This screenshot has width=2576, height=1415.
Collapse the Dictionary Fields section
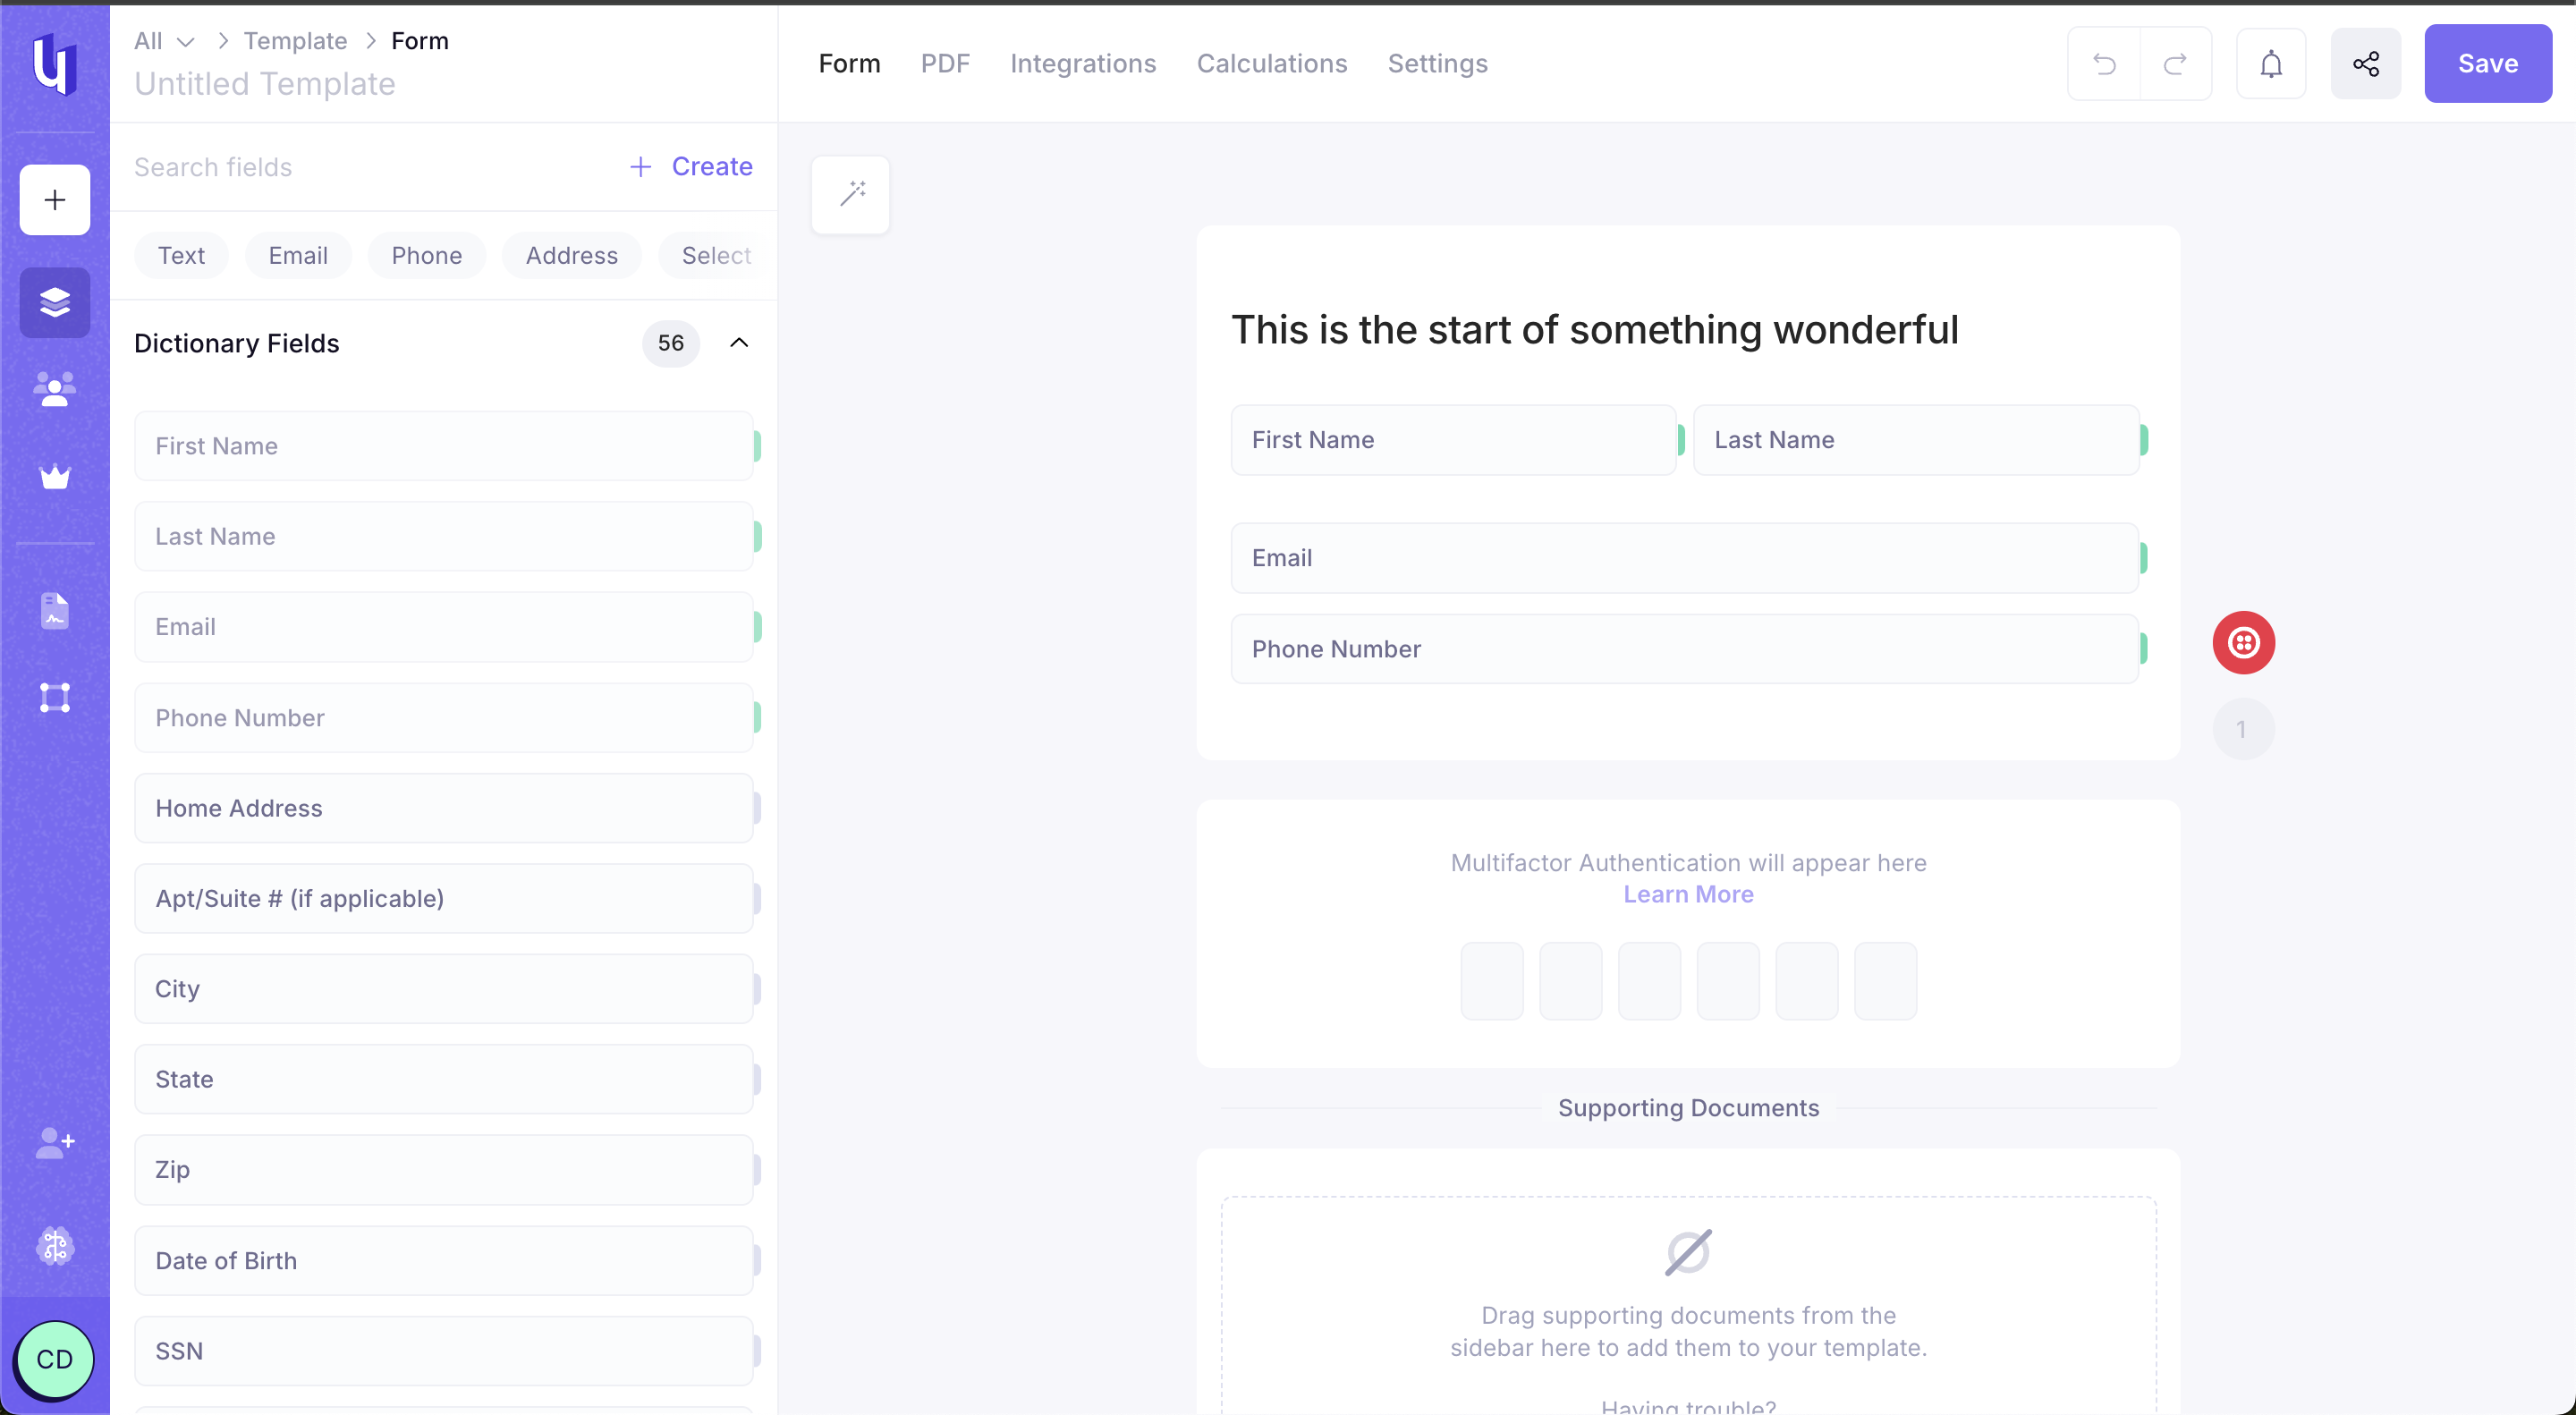tap(739, 343)
